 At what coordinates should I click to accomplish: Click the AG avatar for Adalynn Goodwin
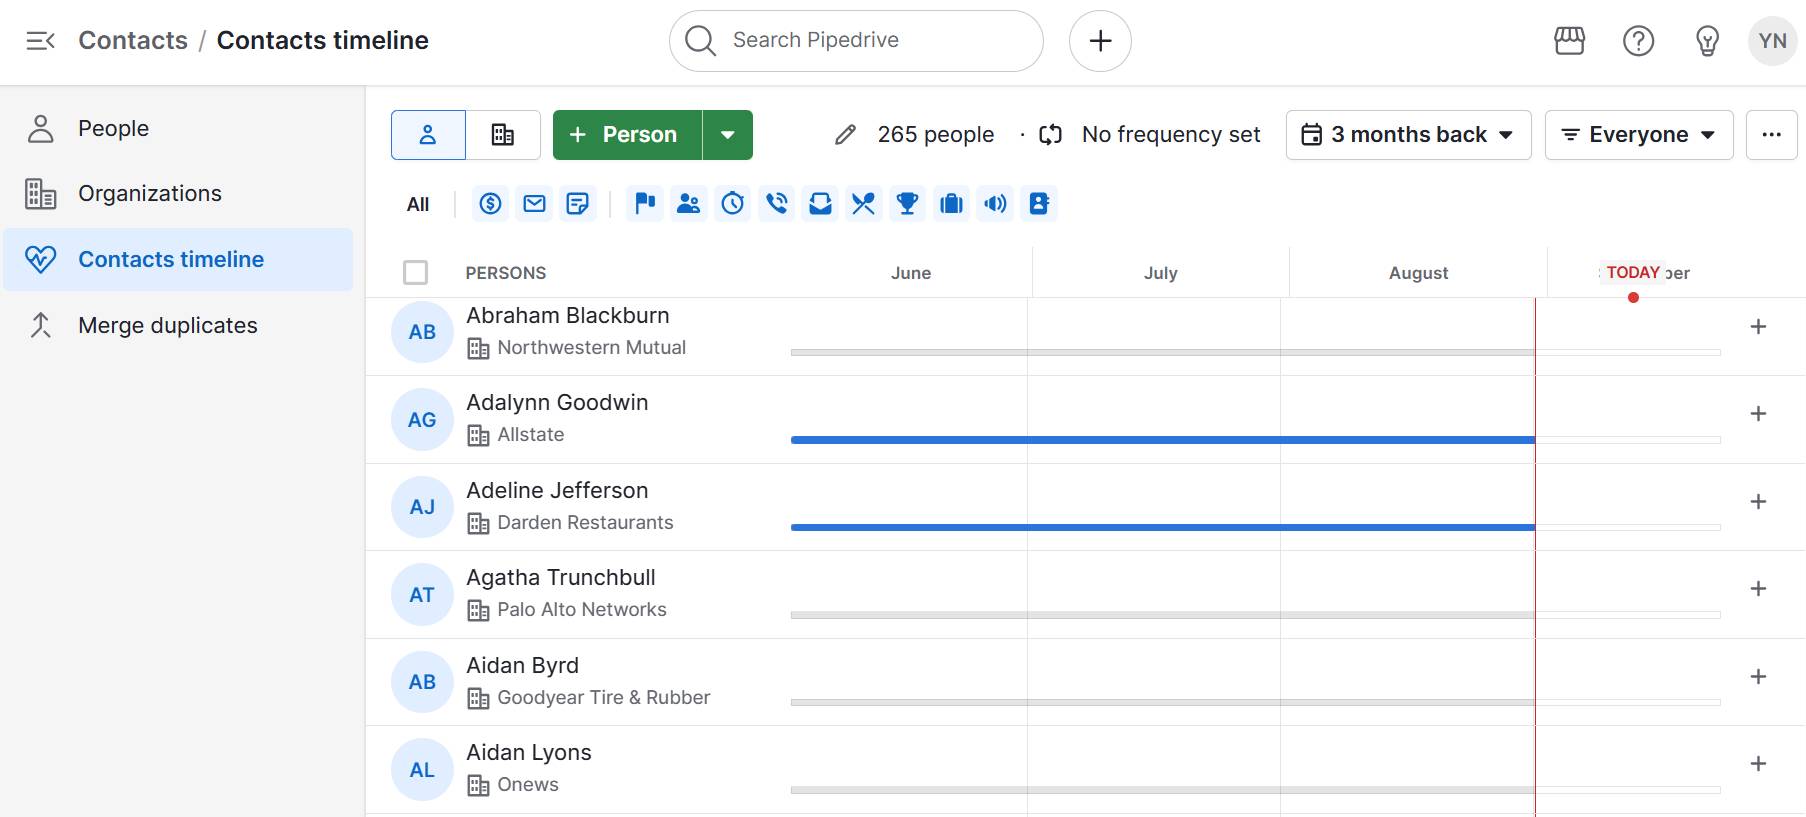tap(422, 420)
